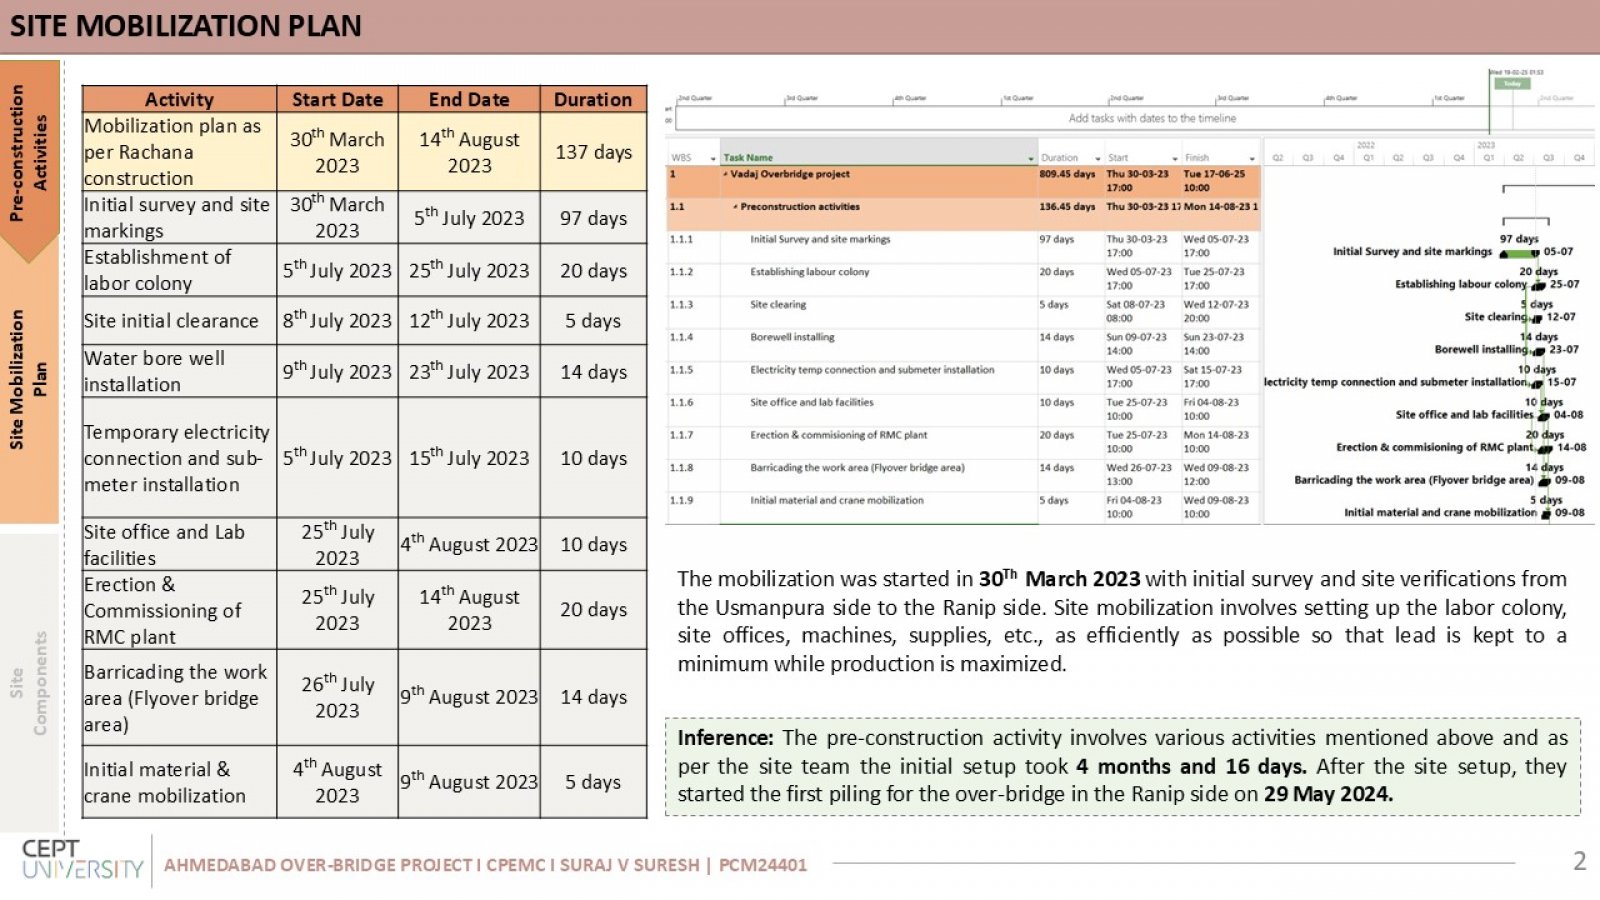Select the greyed Site Components sidebar tab
The width and height of the screenshot is (1600, 900).
click(29, 683)
